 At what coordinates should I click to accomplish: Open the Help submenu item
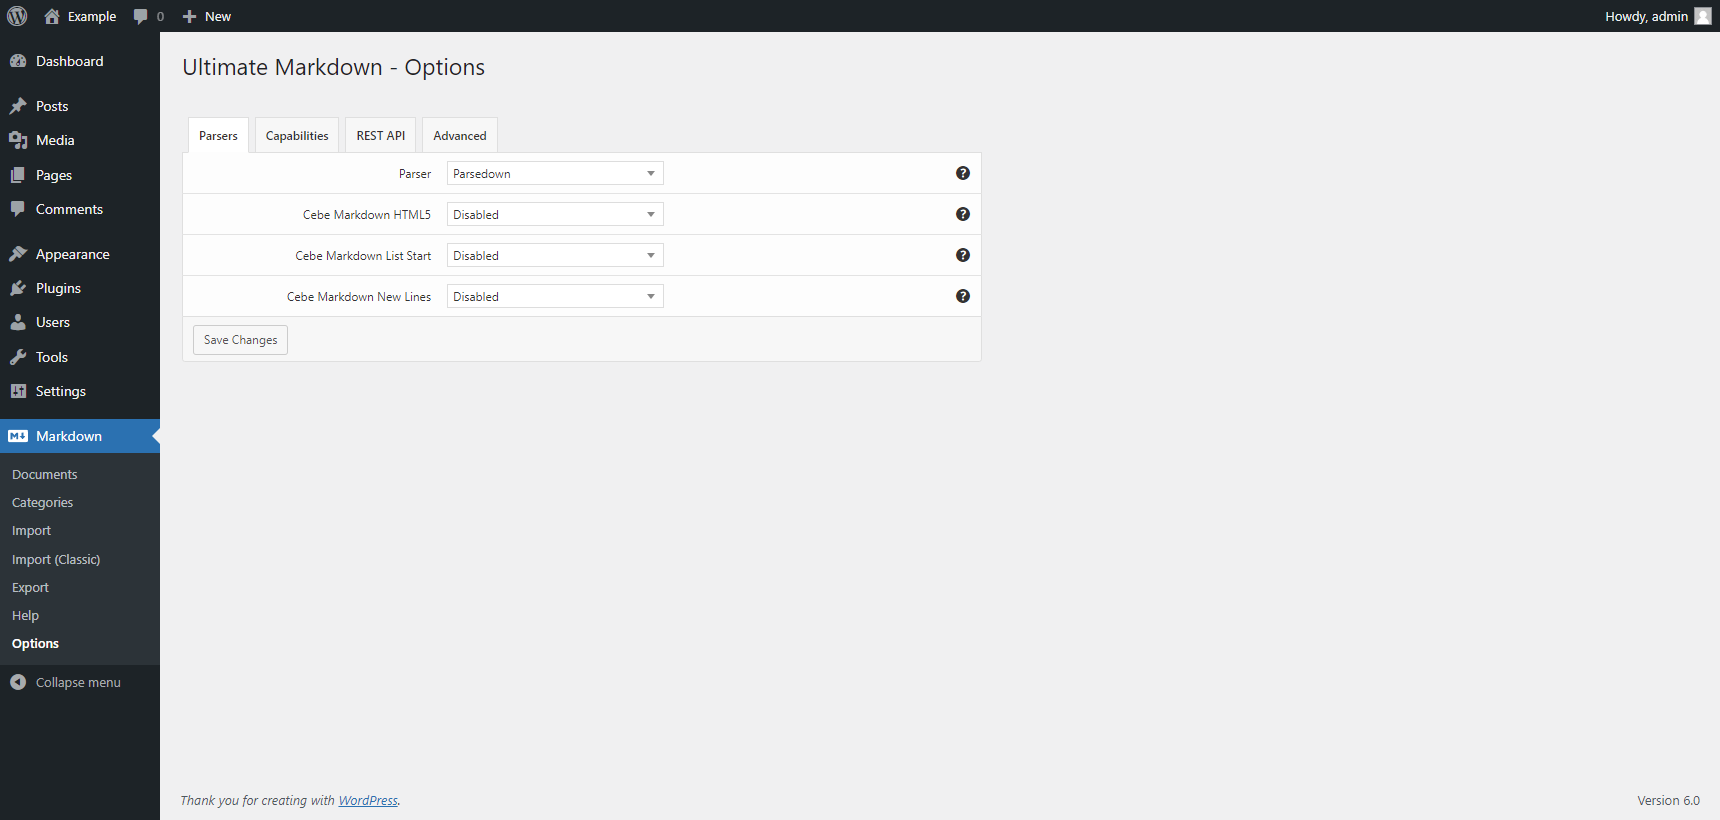[25, 615]
